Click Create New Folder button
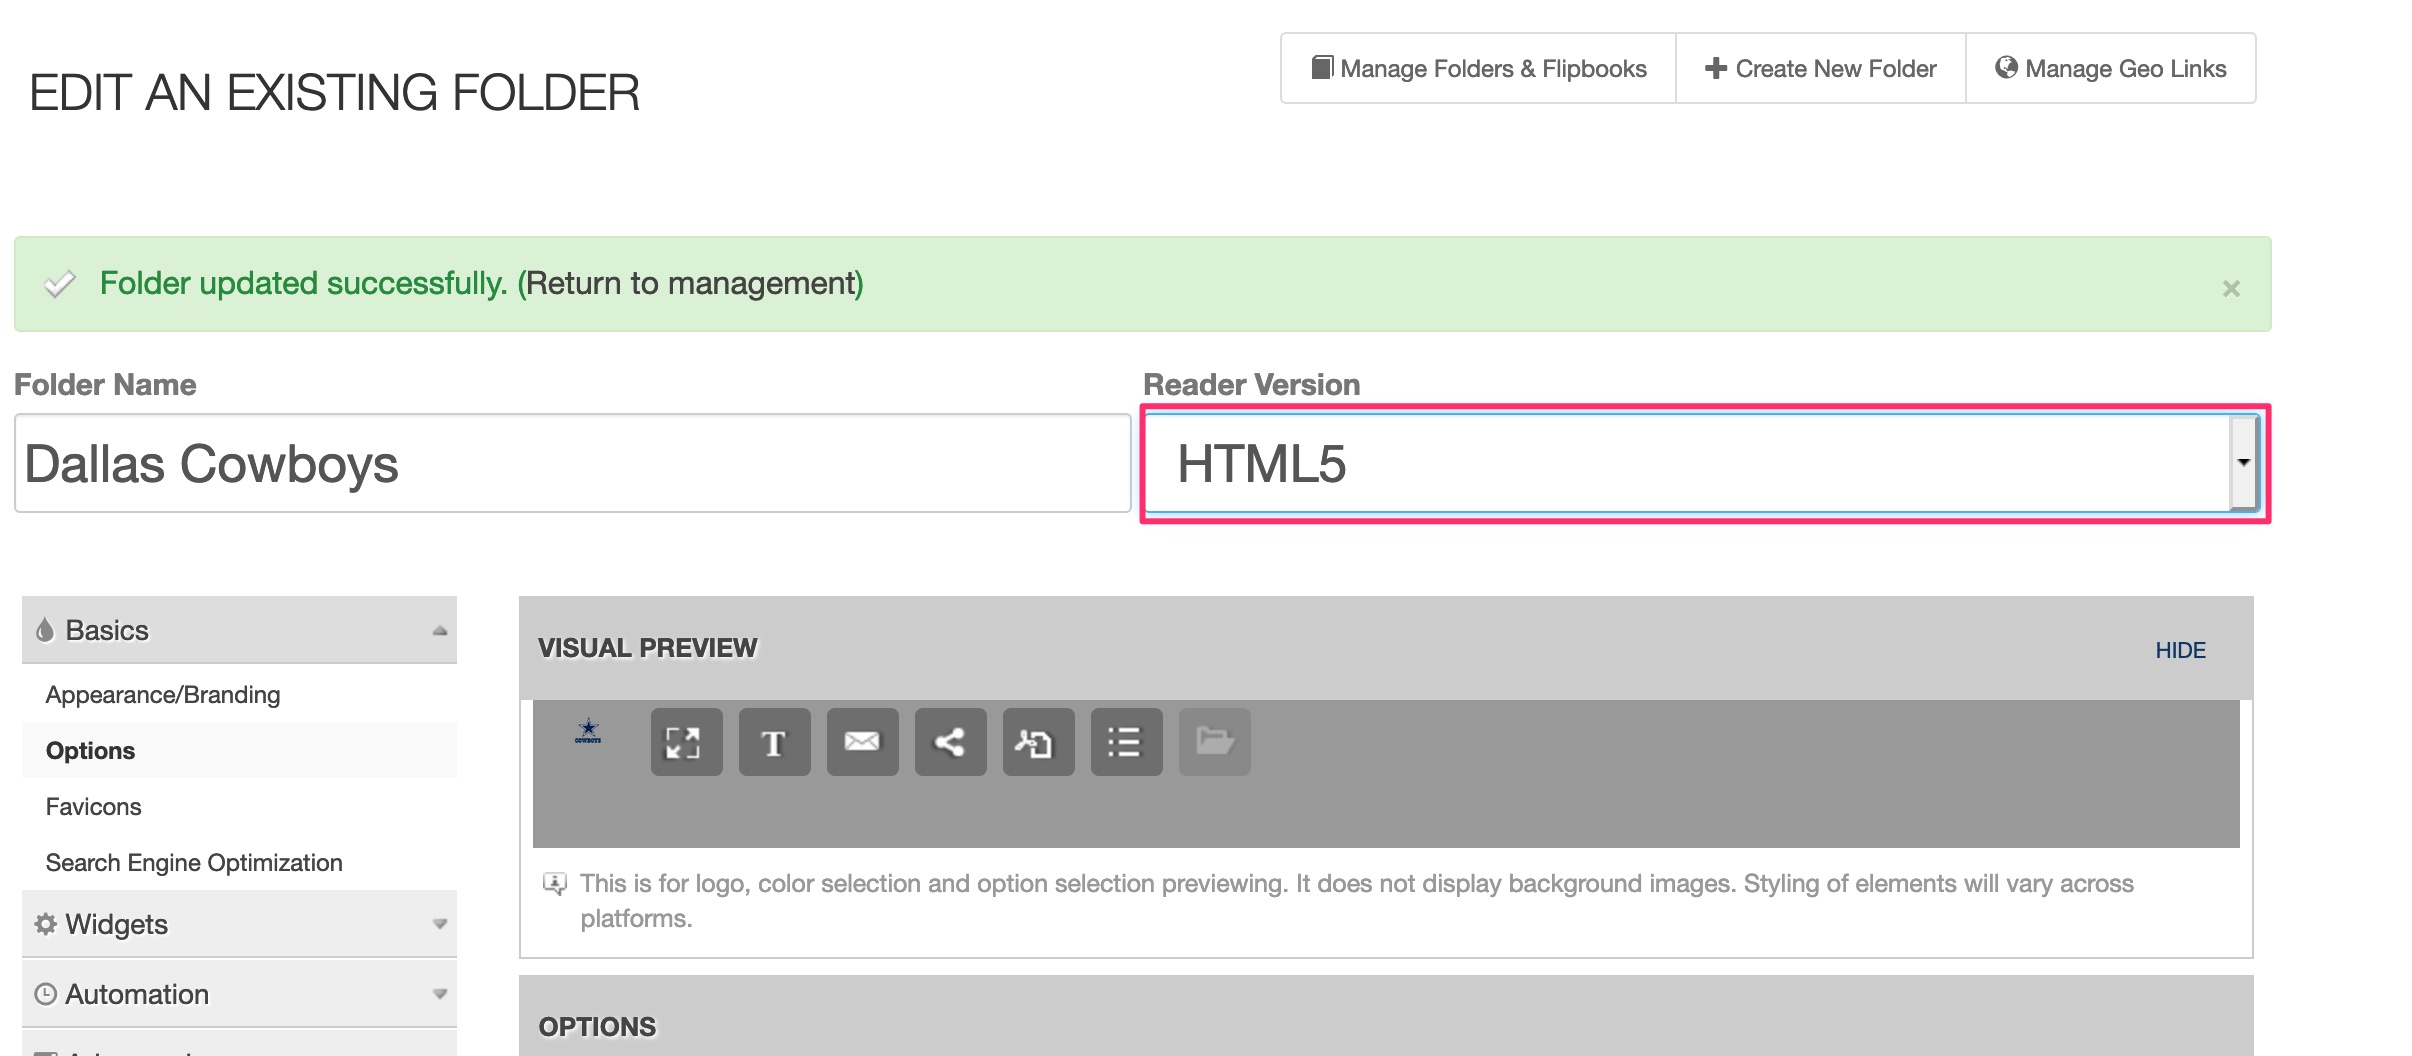 pyautogui.click(x=1820, y=68)
